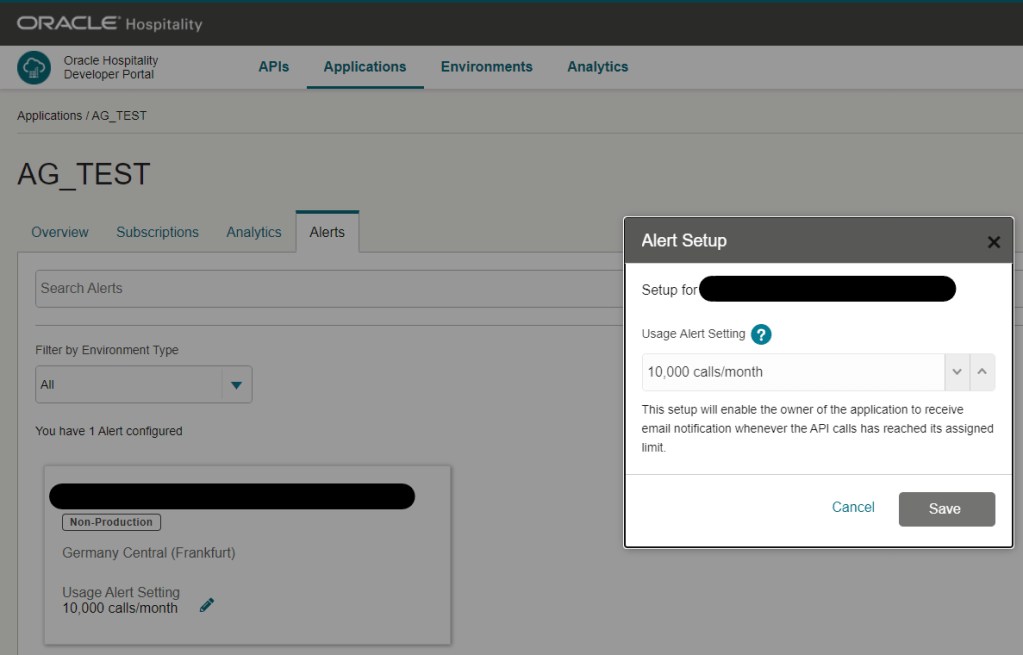Click the help question mark icon
Viewport: 1023px width, 655px height.
761,335
